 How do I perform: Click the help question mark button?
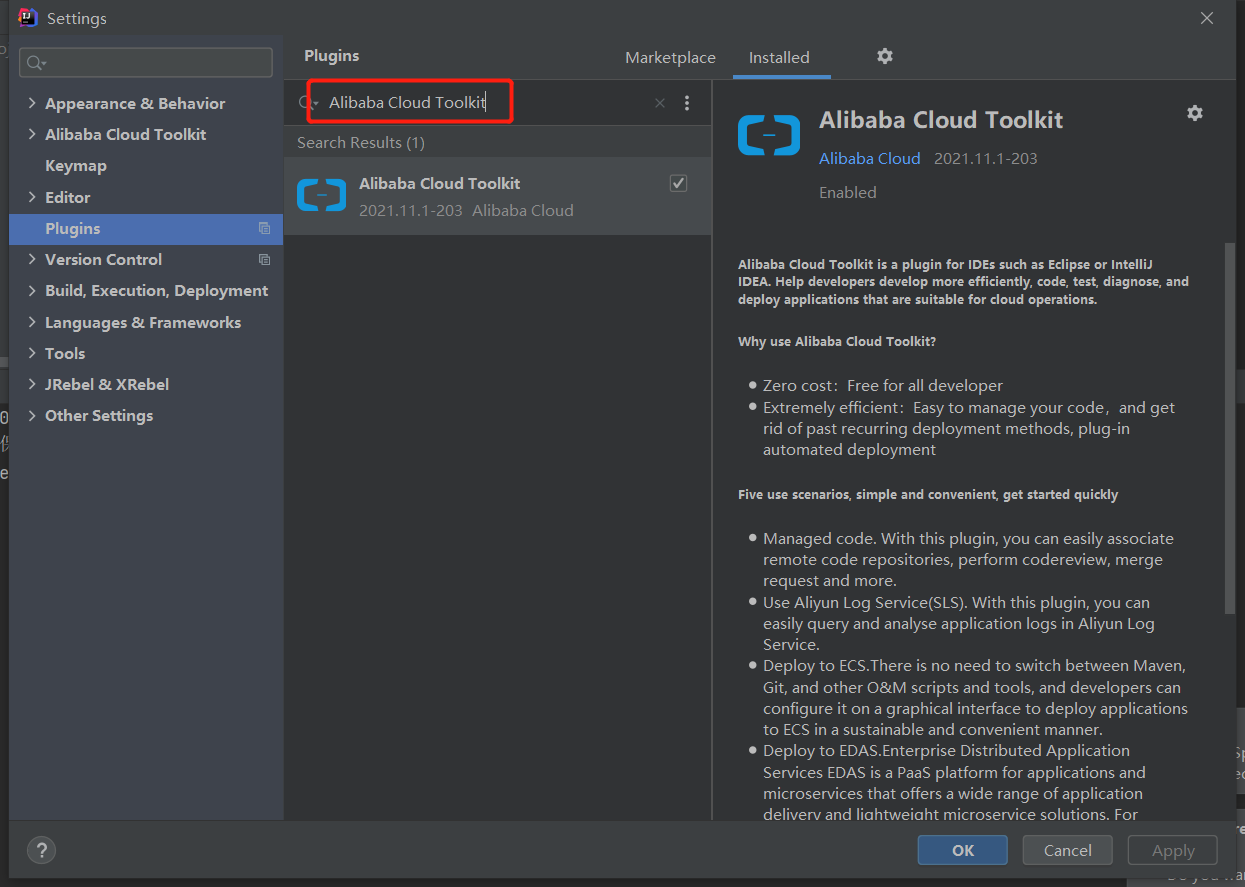point(41,850)
